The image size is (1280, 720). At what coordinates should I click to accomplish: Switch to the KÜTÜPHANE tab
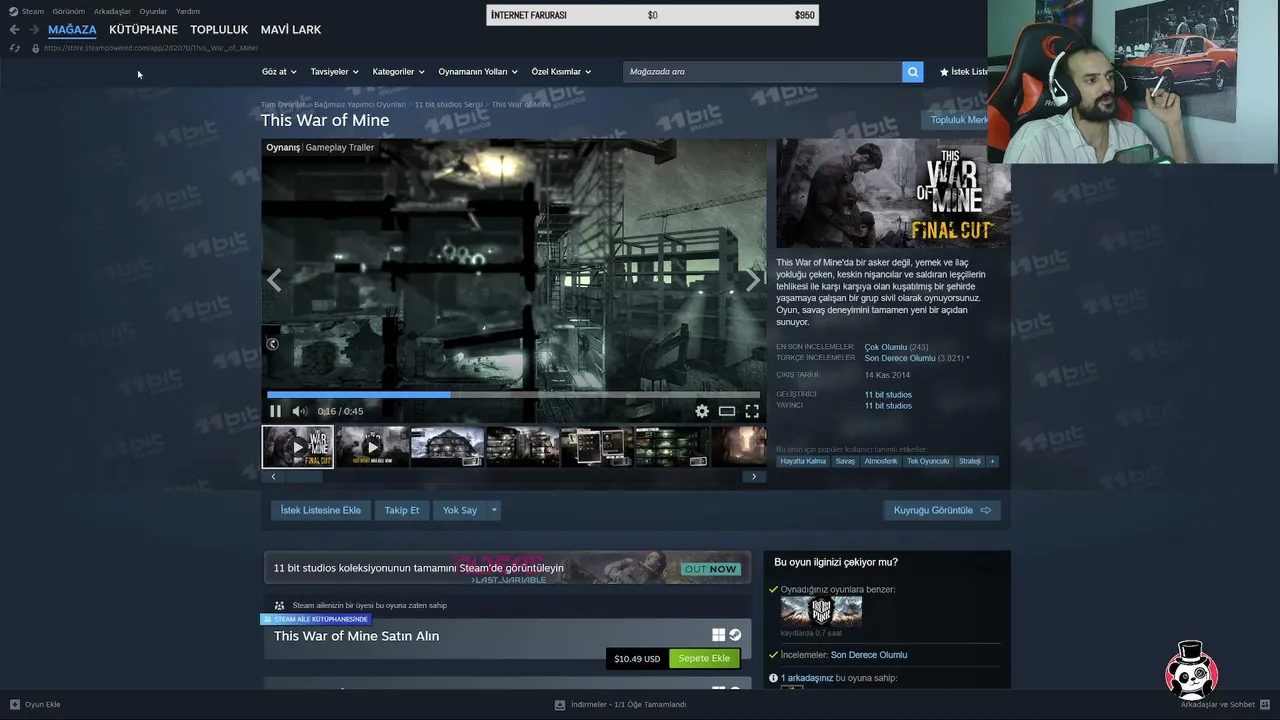143,30
